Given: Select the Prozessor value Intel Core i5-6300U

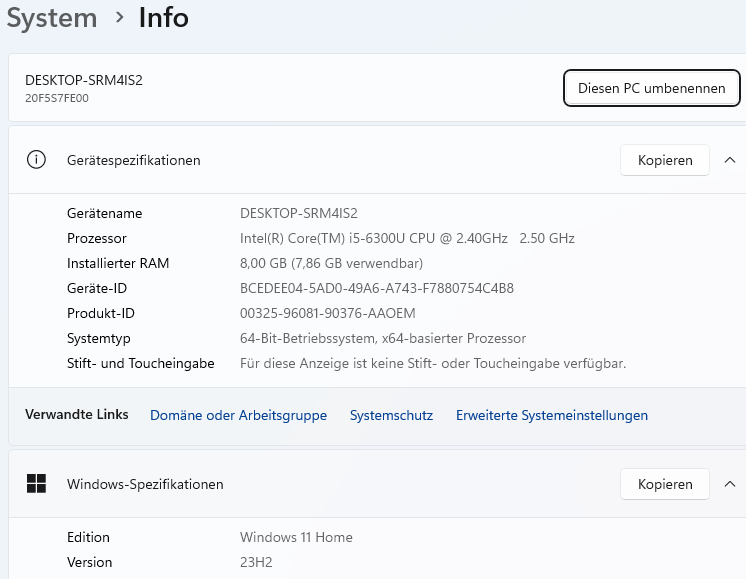Looking at the screenshot, I should point(407,238).
